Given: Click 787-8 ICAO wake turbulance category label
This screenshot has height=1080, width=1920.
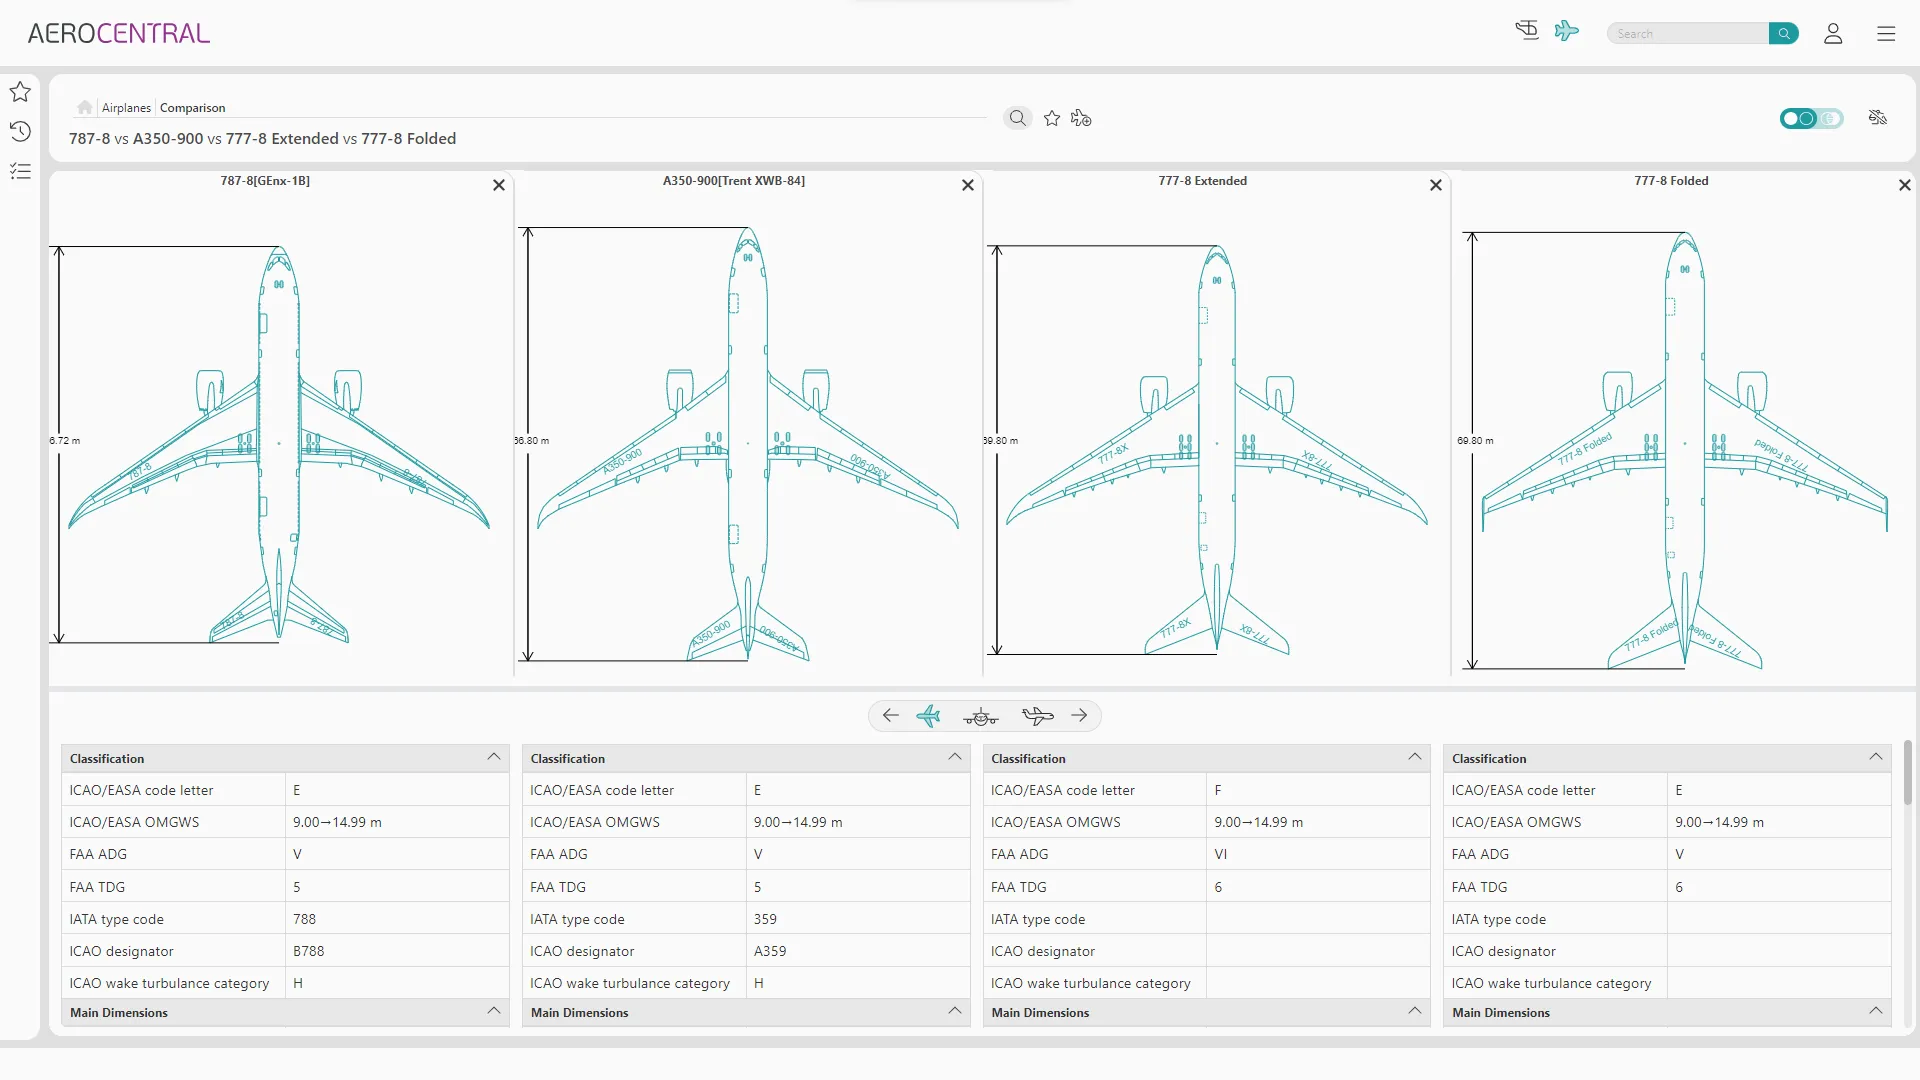Looking at the screenshot, I should 169,983.
